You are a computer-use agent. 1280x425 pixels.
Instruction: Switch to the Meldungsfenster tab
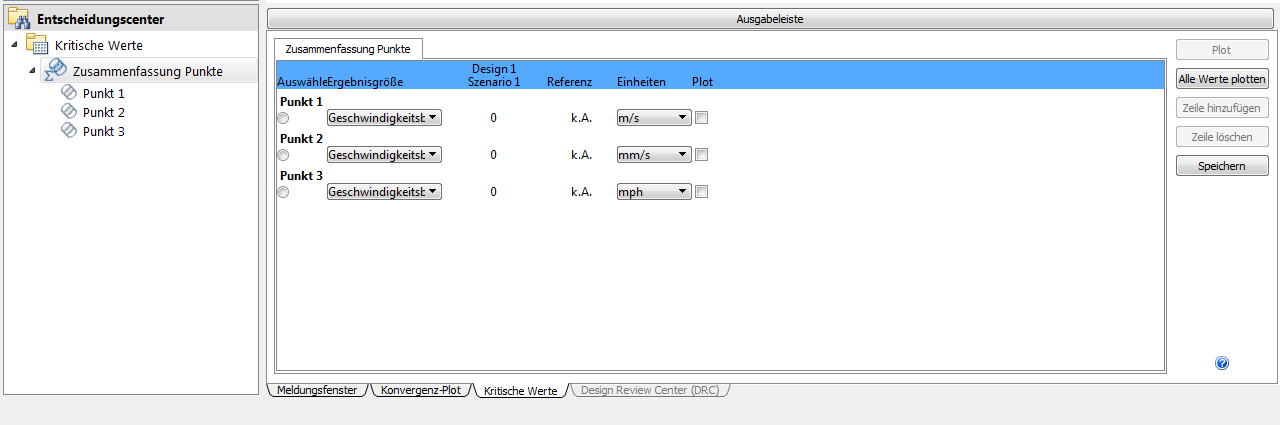point(316,390)
